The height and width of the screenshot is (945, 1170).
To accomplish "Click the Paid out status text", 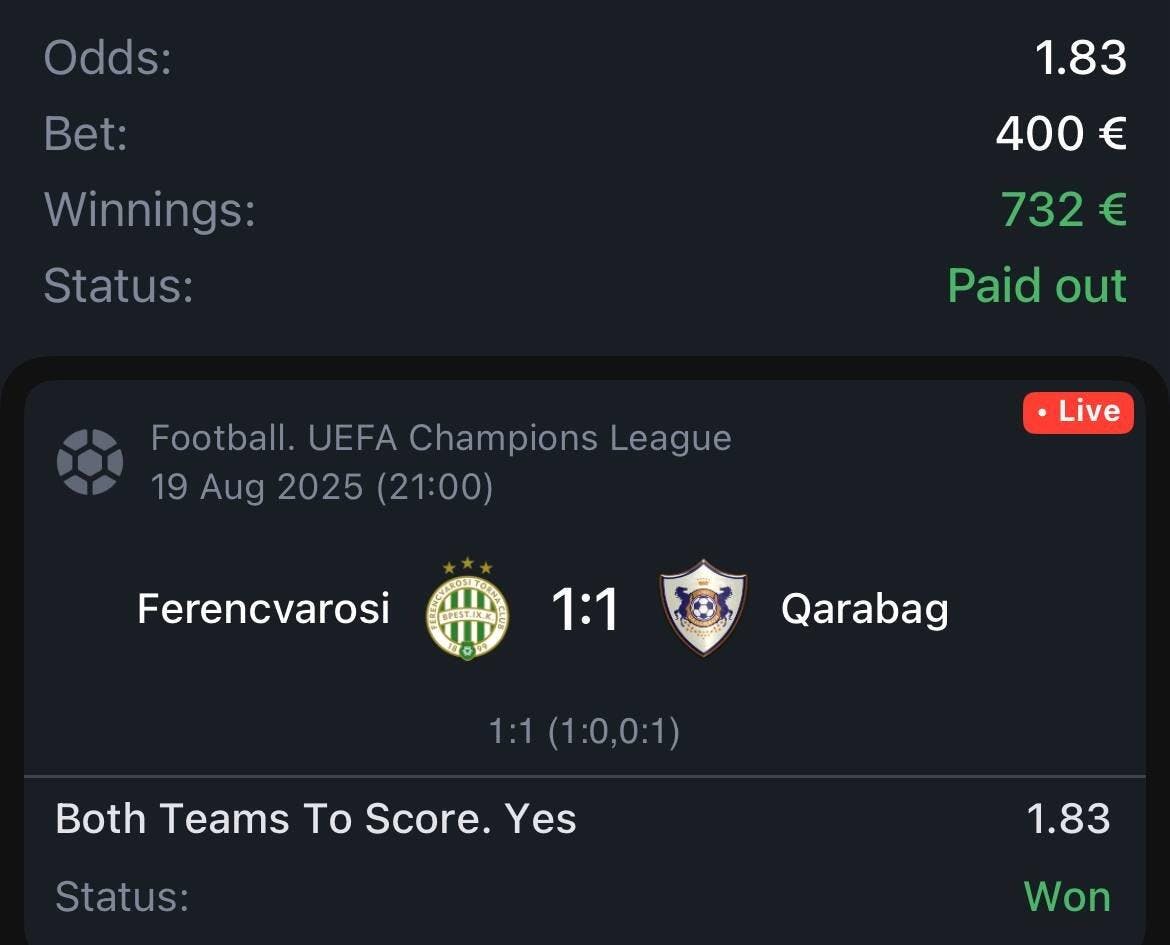I will pos(1036,285).
